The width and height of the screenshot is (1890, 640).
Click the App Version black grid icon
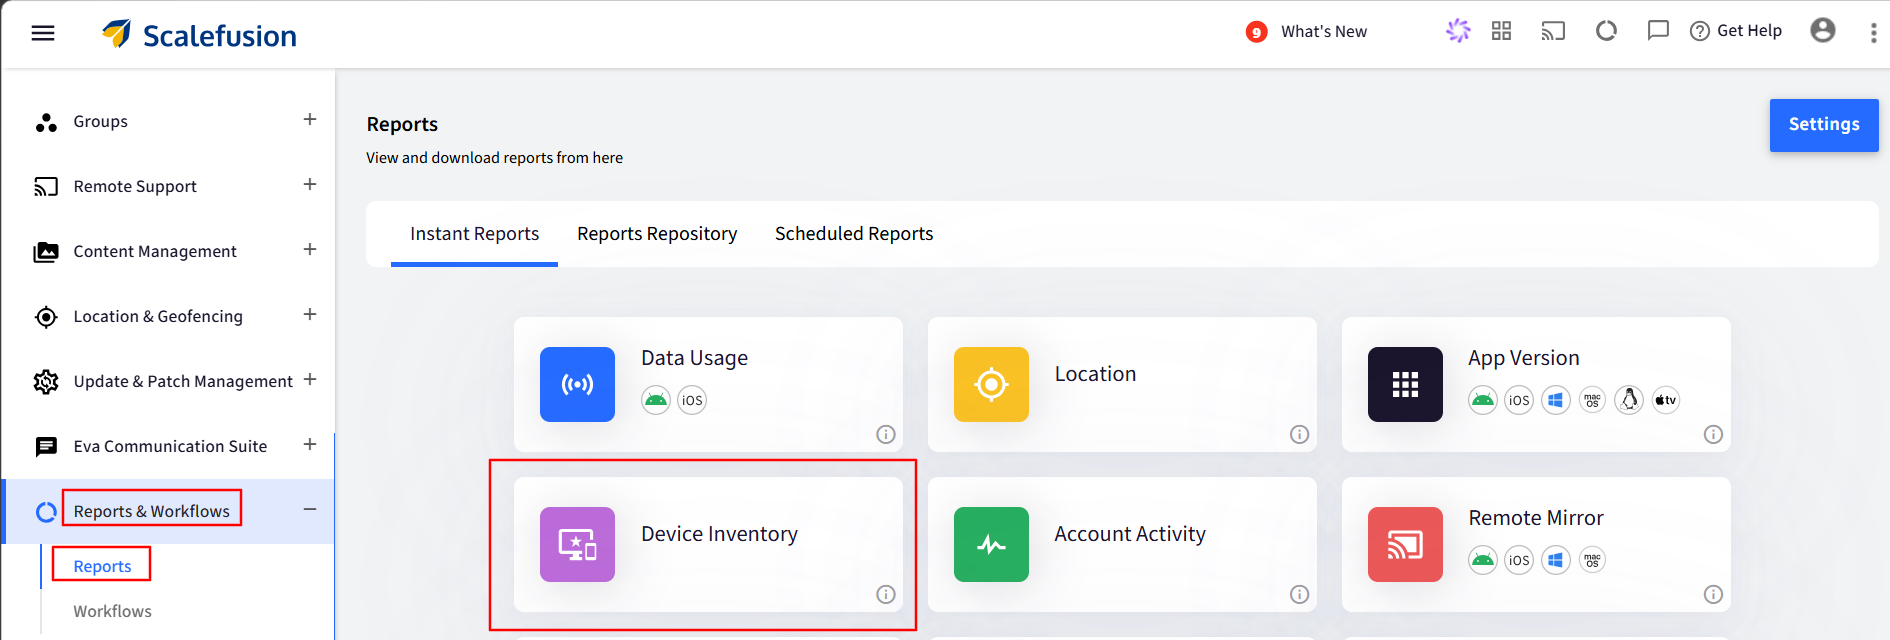(x=1405, y=384)
